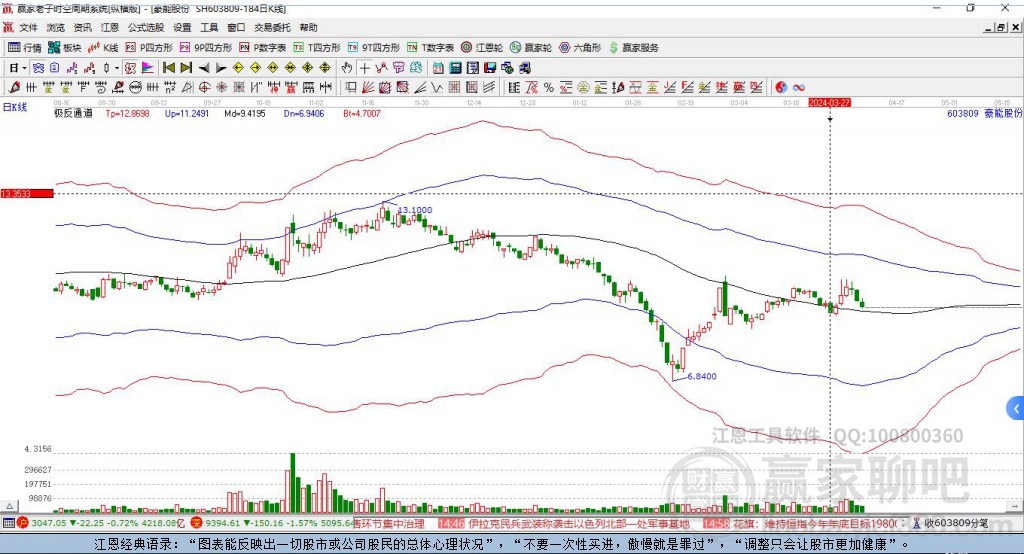Click the 13.1000 high price annotation
Image resolution: width=1024 pixels, height=554 pixels.
(415, 210)
